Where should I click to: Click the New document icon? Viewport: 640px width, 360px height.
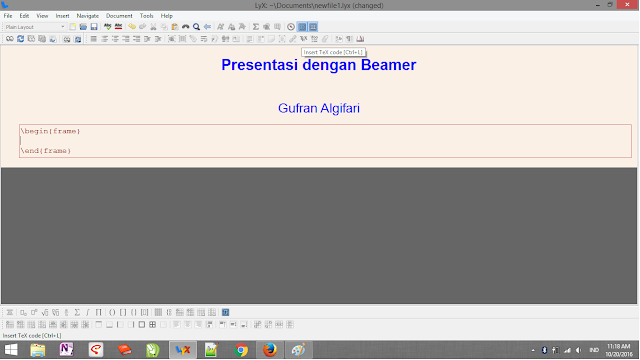[73, 27]
